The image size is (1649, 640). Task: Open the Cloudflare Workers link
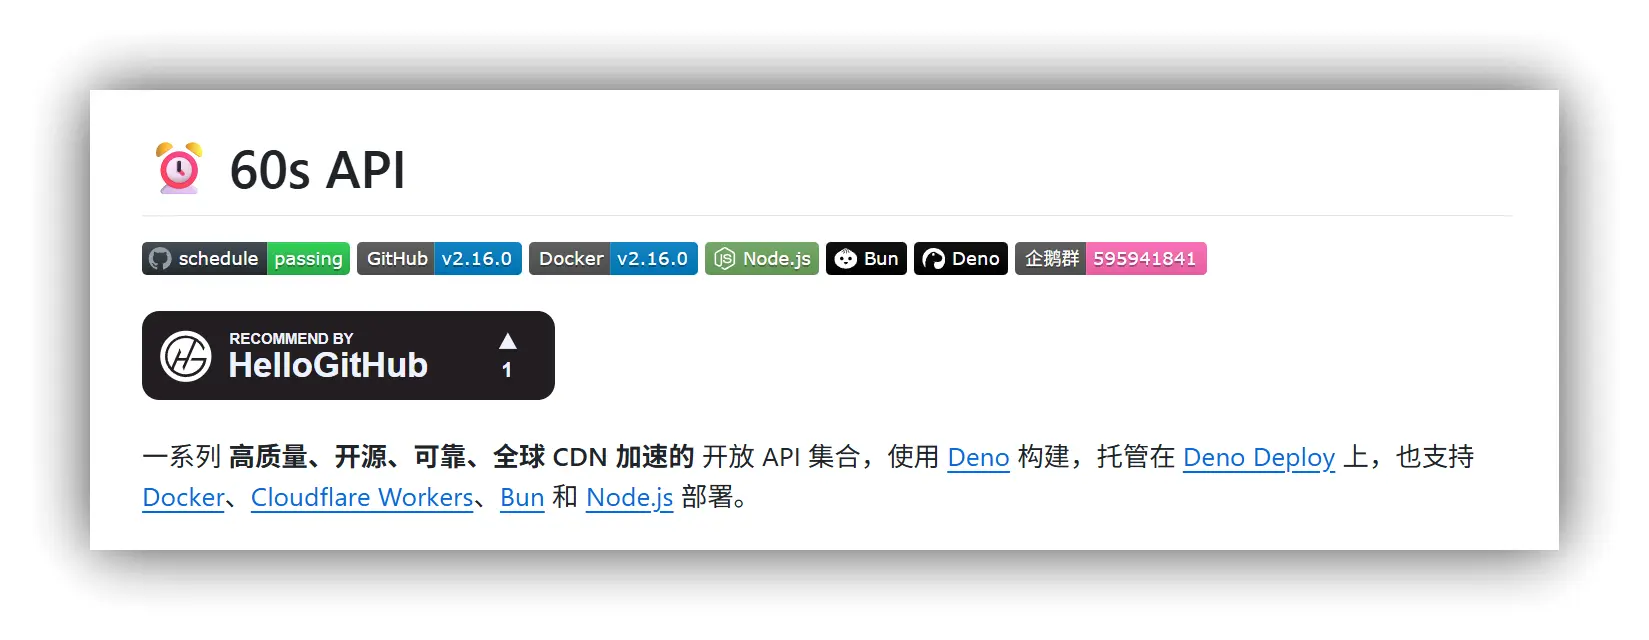pos(362,497)
